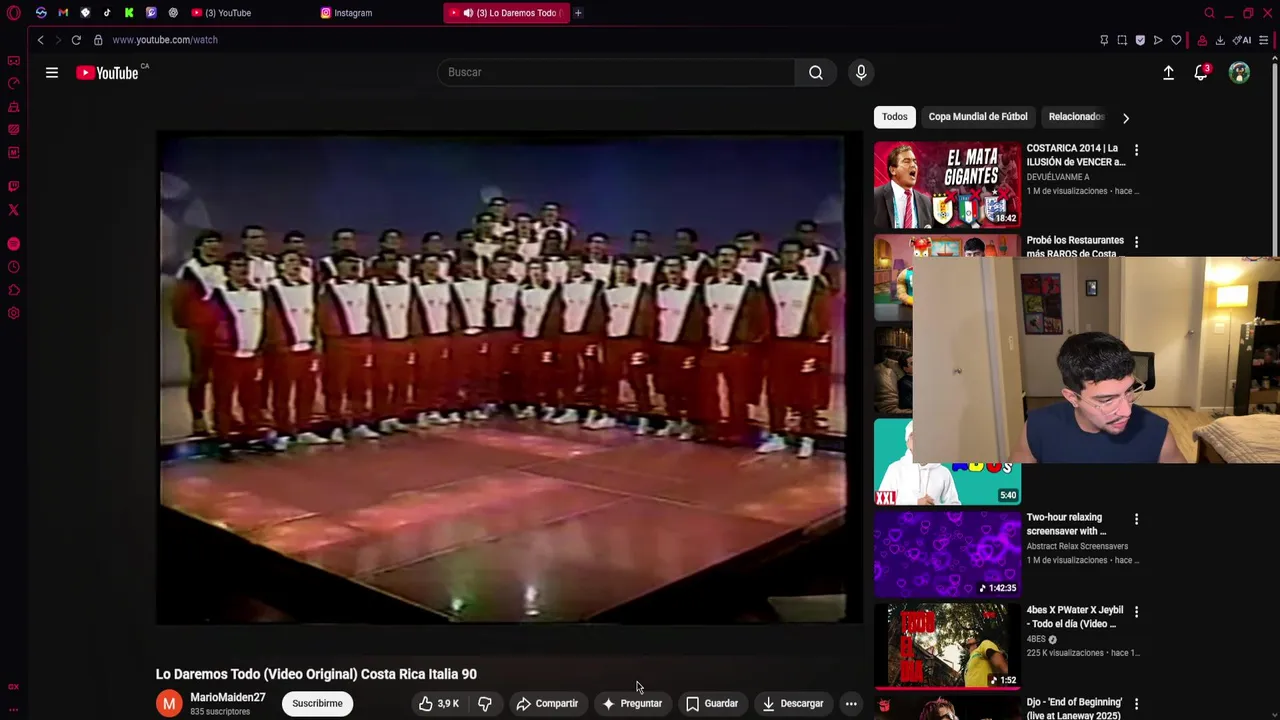Image resolution: width=1280 pixels, height=720 pixels.
Task: Open options for Two-hour relaxing screensaver
Action: click(x=1136, y=519)
